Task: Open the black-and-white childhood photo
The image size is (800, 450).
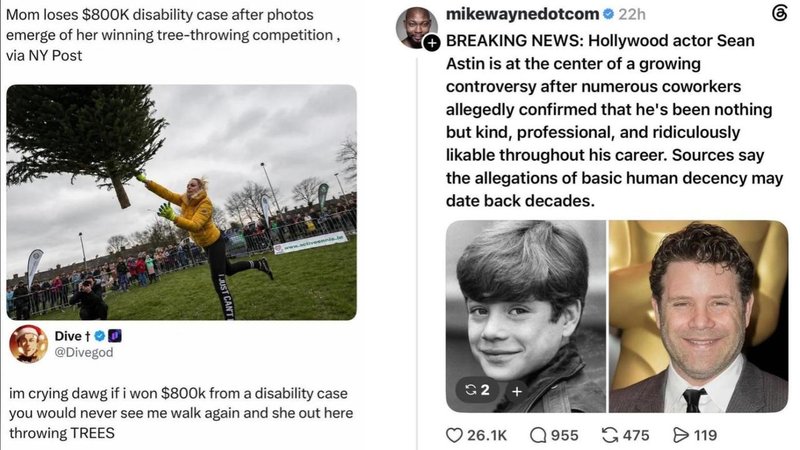Action: click(526, 316)
